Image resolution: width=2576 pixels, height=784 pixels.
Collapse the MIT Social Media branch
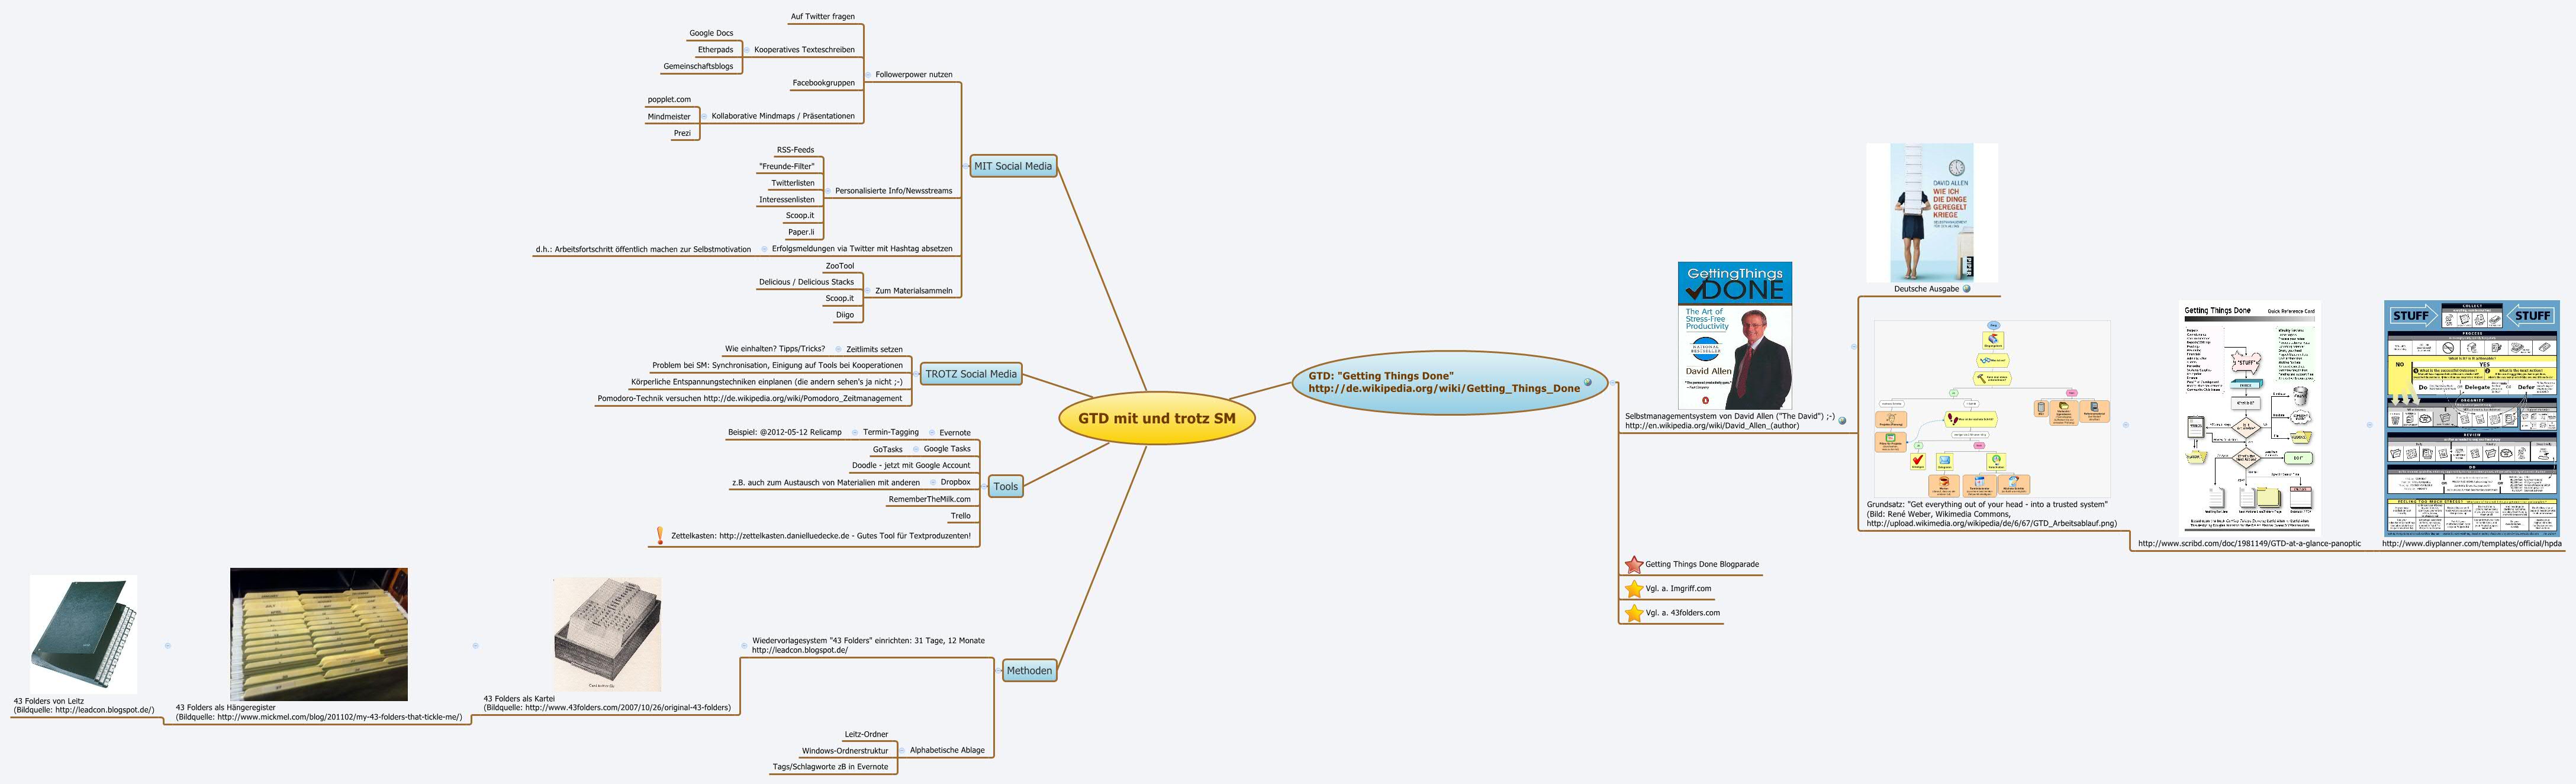coord(966,166)
